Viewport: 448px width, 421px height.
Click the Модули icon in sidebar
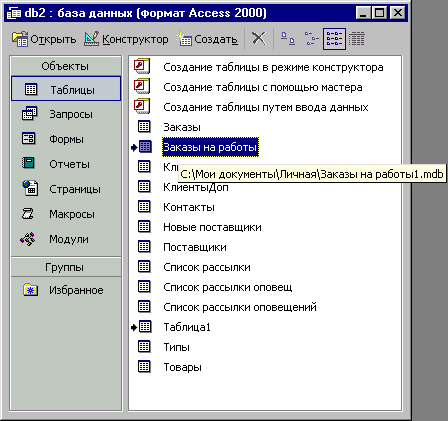pyautogui.click(x=28, y=239)
